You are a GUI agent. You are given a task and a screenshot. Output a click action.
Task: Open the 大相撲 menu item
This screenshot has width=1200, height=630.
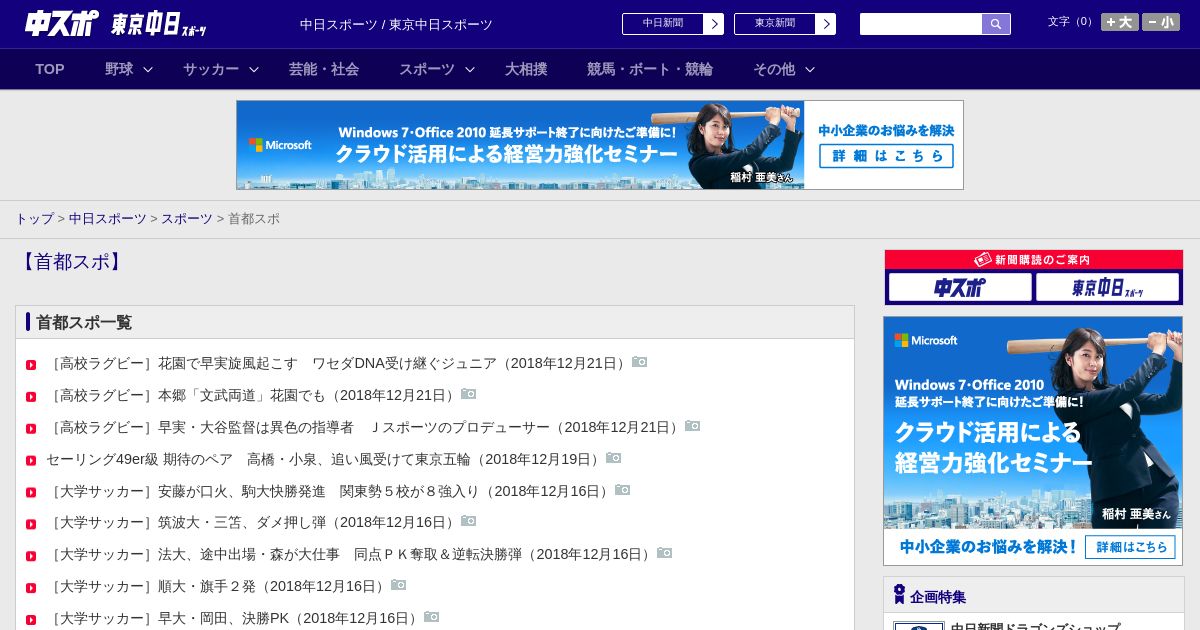(526, 69)
